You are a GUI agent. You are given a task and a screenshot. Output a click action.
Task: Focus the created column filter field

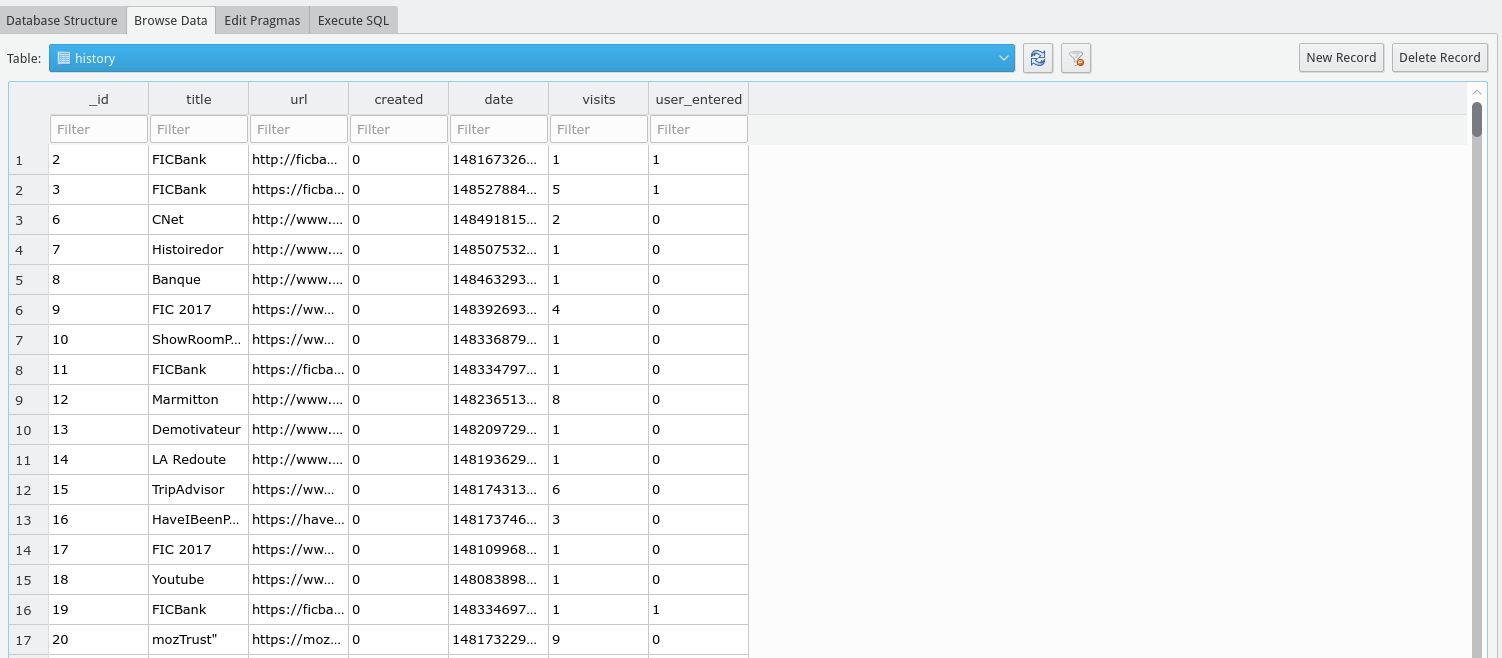click(399, 129)
